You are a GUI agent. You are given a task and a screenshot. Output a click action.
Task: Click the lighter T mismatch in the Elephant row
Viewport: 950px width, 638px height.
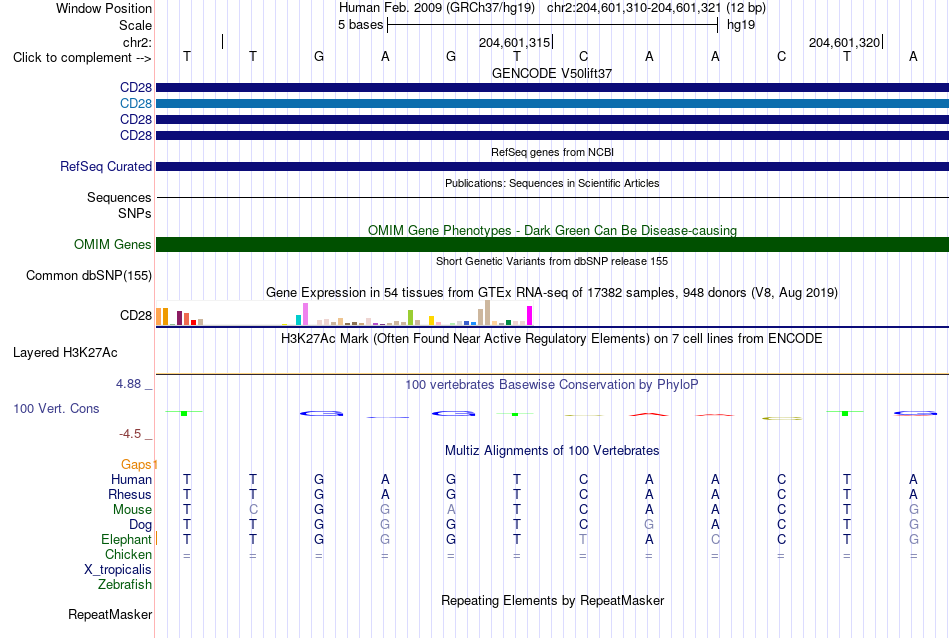tap(583, 539)
